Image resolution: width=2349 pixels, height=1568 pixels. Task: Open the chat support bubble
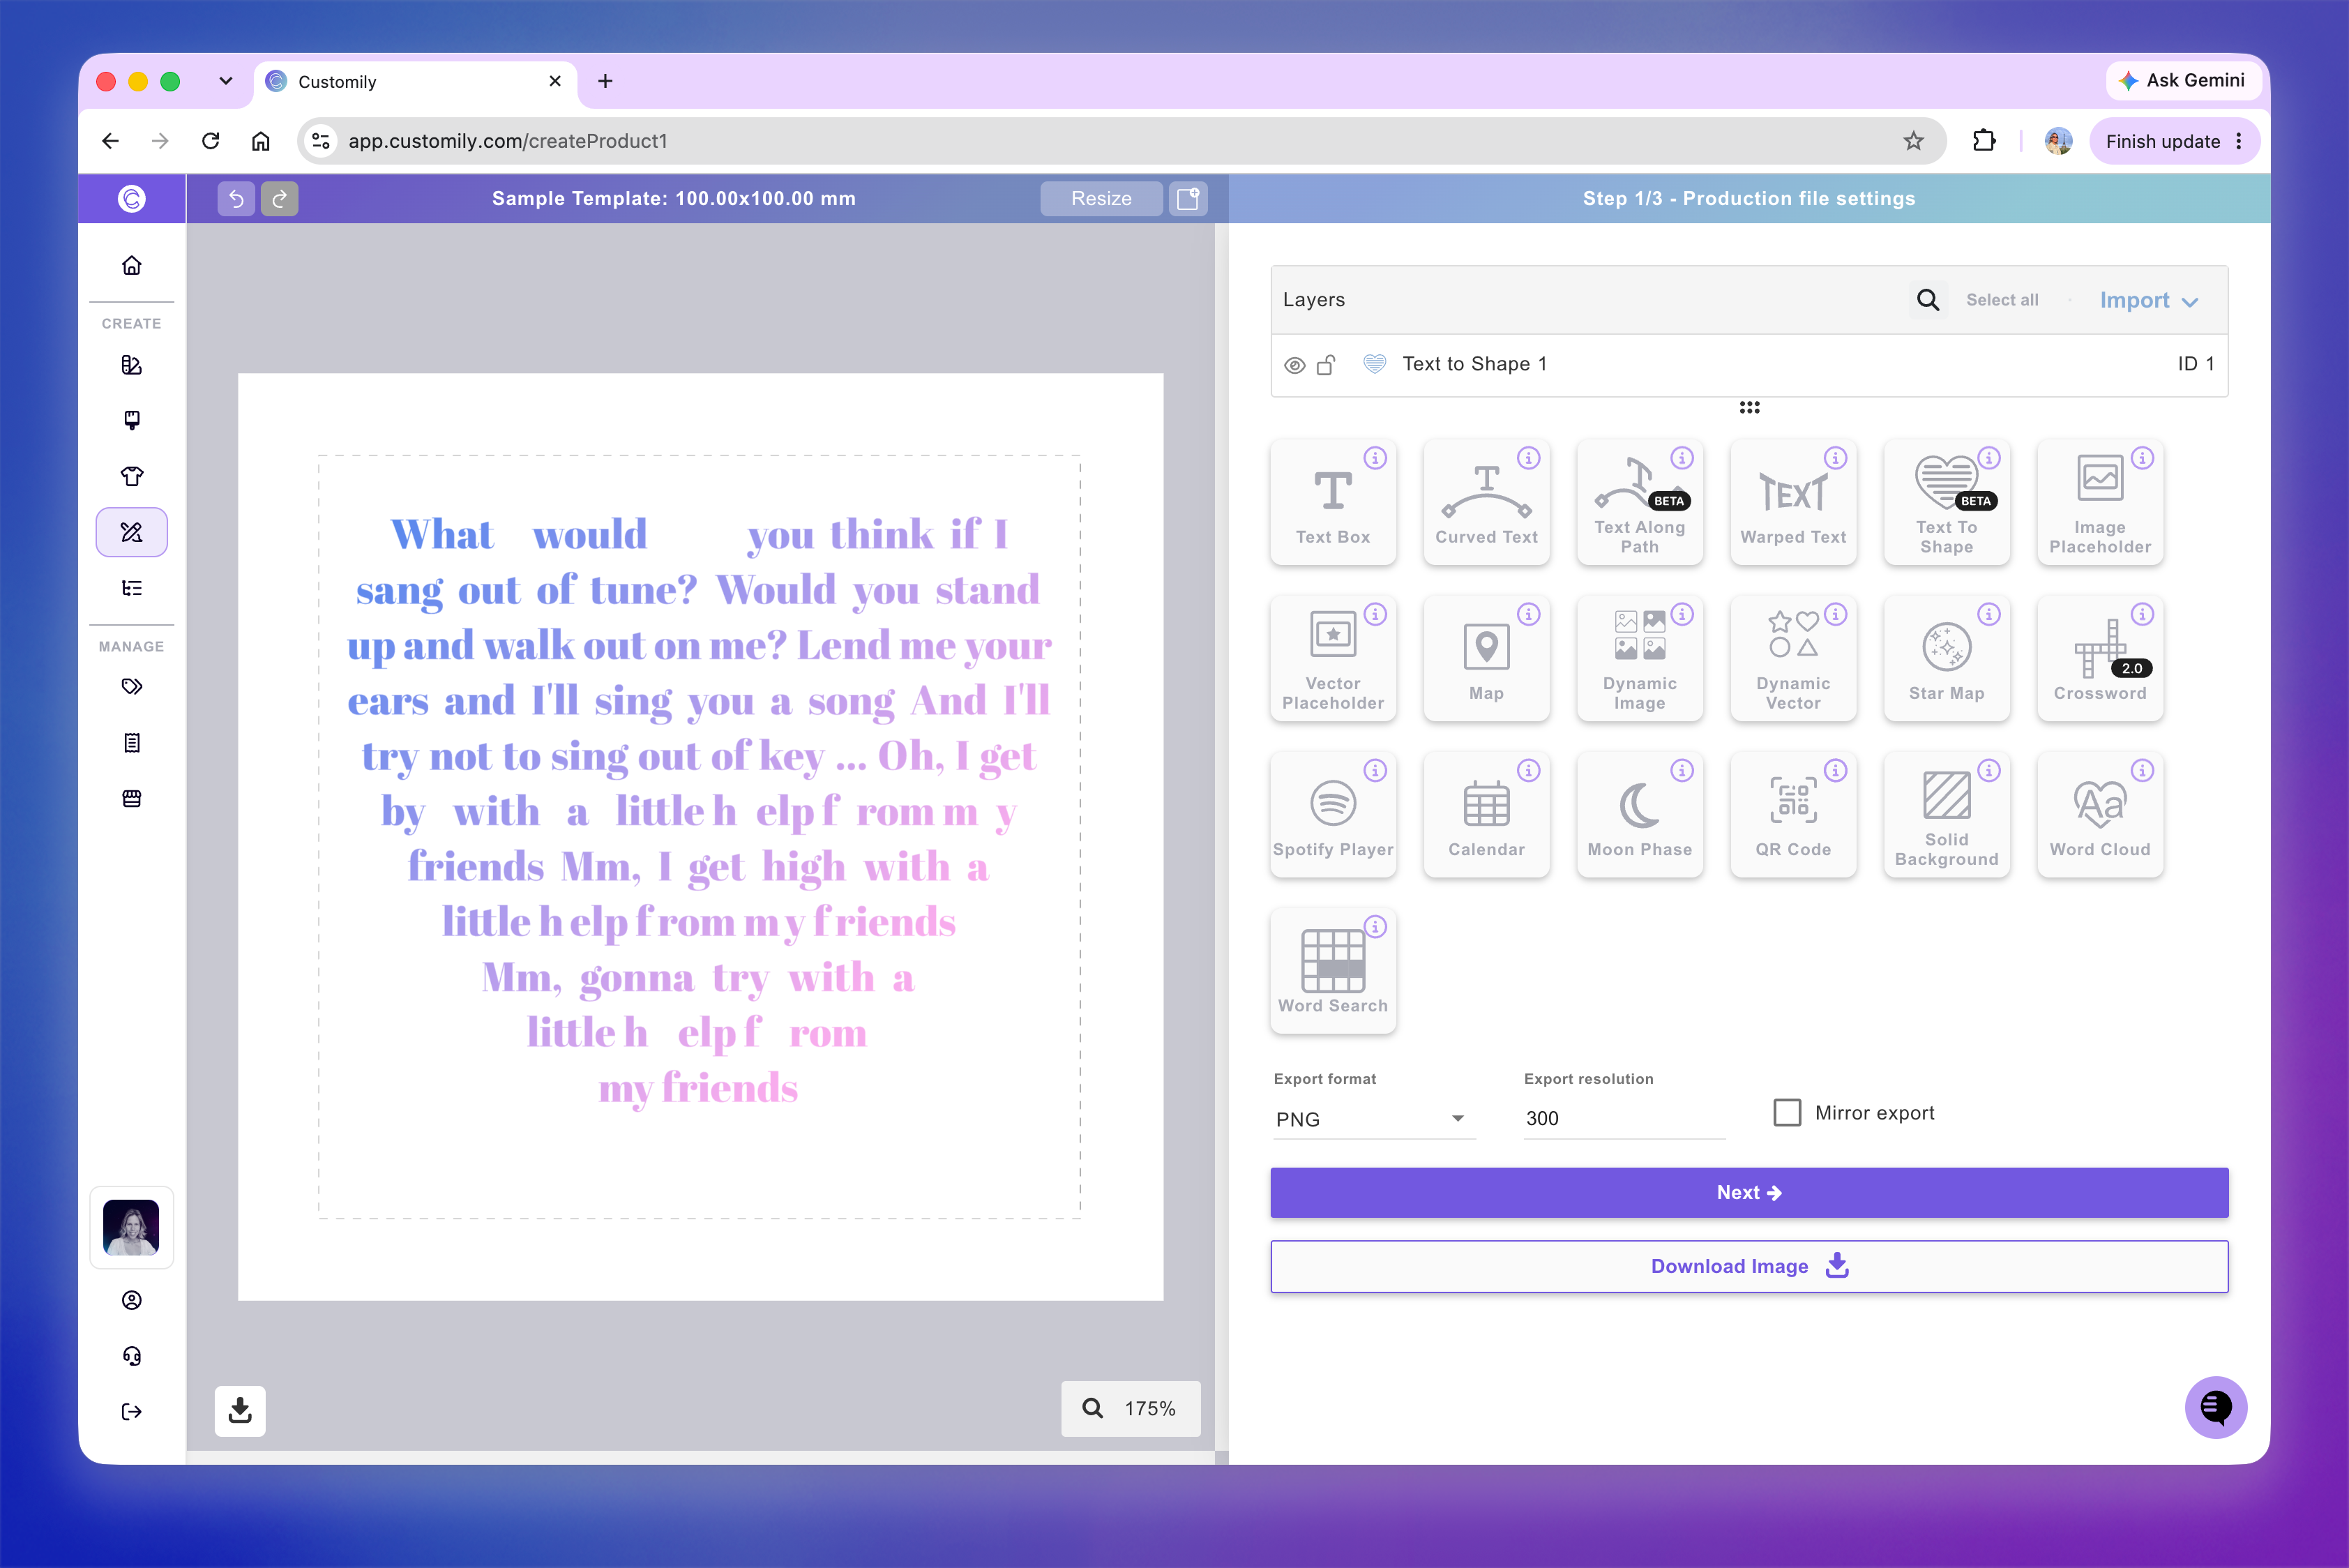(2215, 1408)
